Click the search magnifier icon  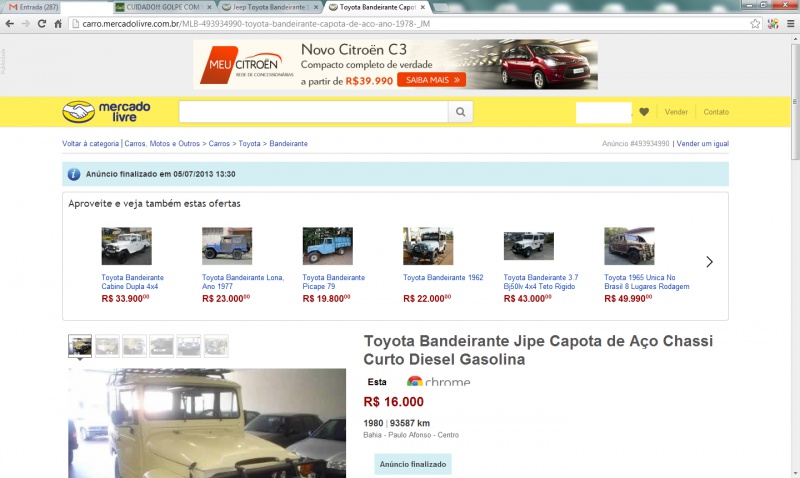click(x=460, y=112)
